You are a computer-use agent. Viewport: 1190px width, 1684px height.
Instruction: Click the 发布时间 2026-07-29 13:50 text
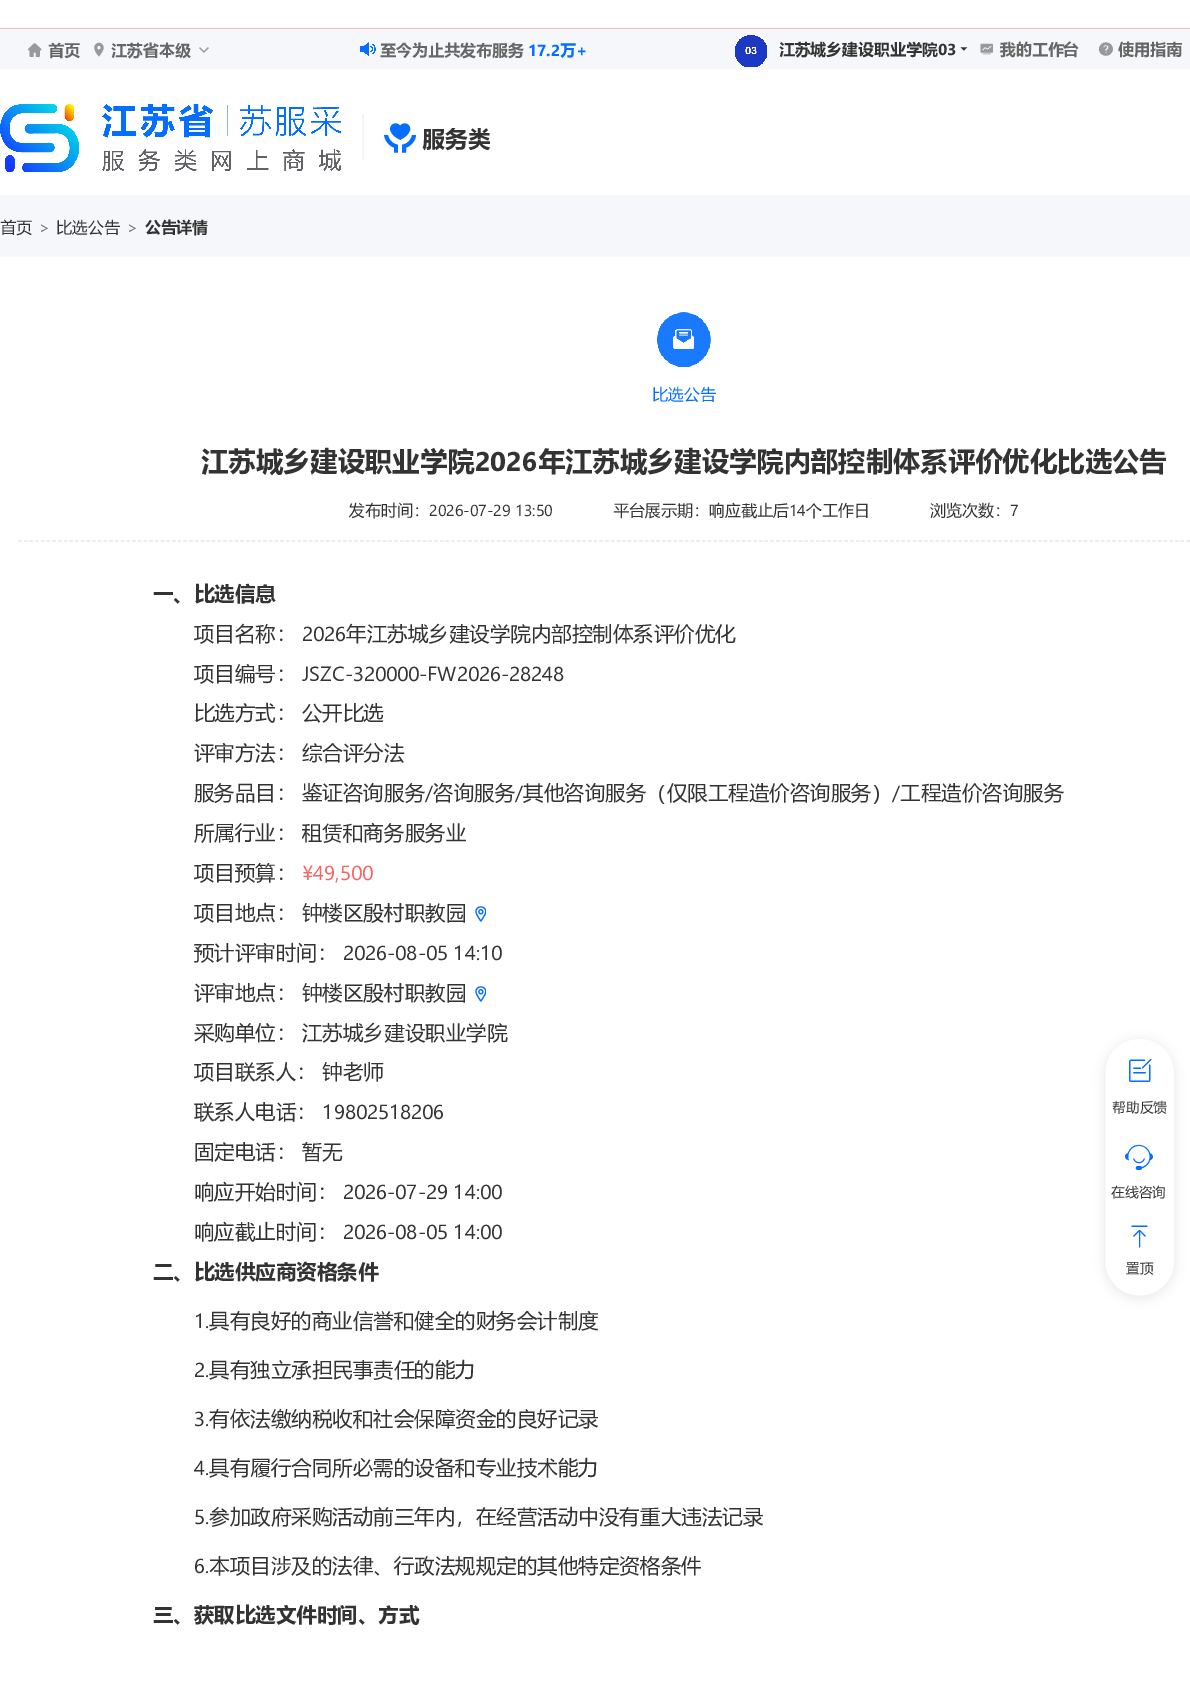tap(450, 511)
